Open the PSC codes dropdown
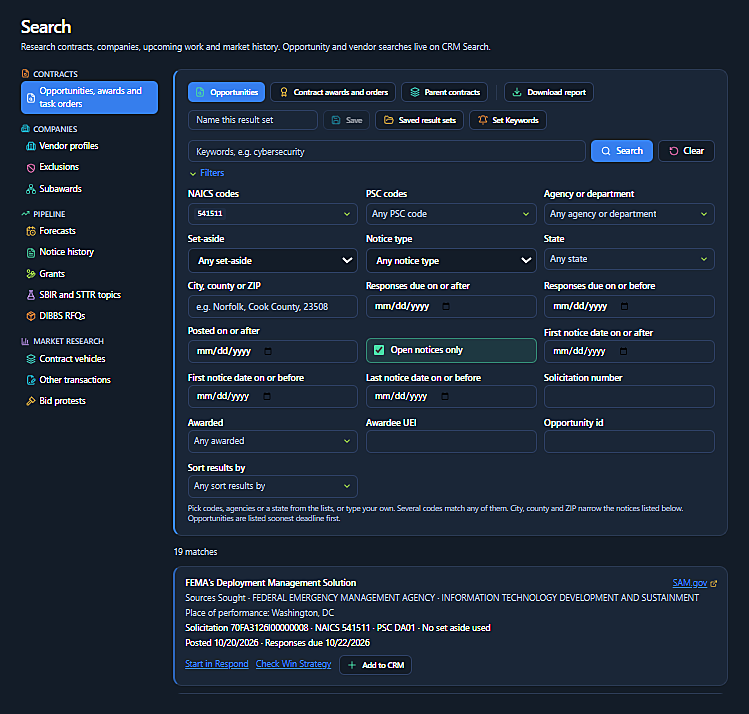749x714 pixels. [x=451, y=214]
